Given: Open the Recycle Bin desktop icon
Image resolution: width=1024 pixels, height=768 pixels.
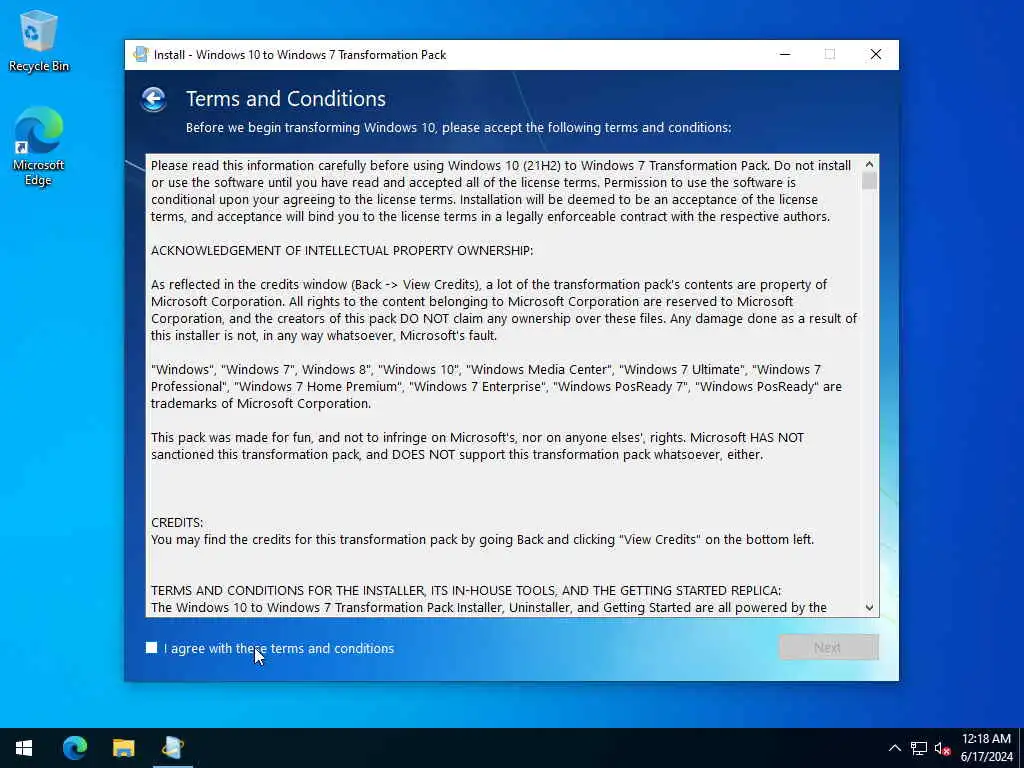Looking at the screenshot, I should 39,41.
